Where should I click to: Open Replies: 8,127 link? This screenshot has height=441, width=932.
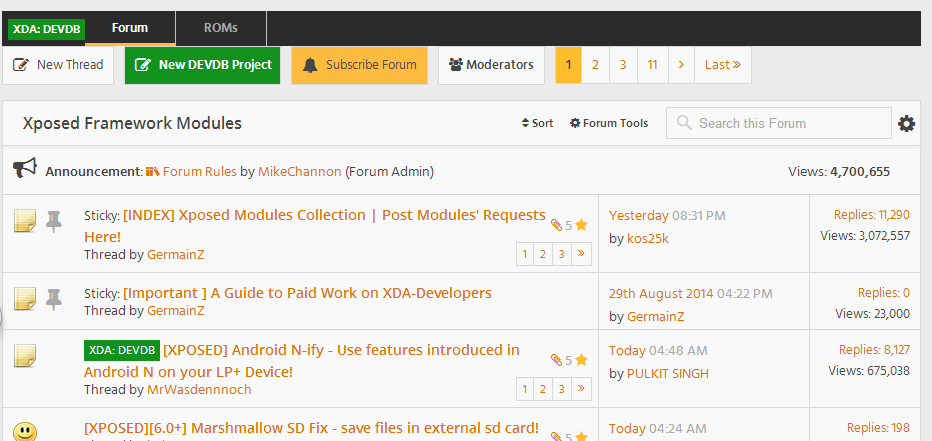pyautogui.click(x=874, y=349)
